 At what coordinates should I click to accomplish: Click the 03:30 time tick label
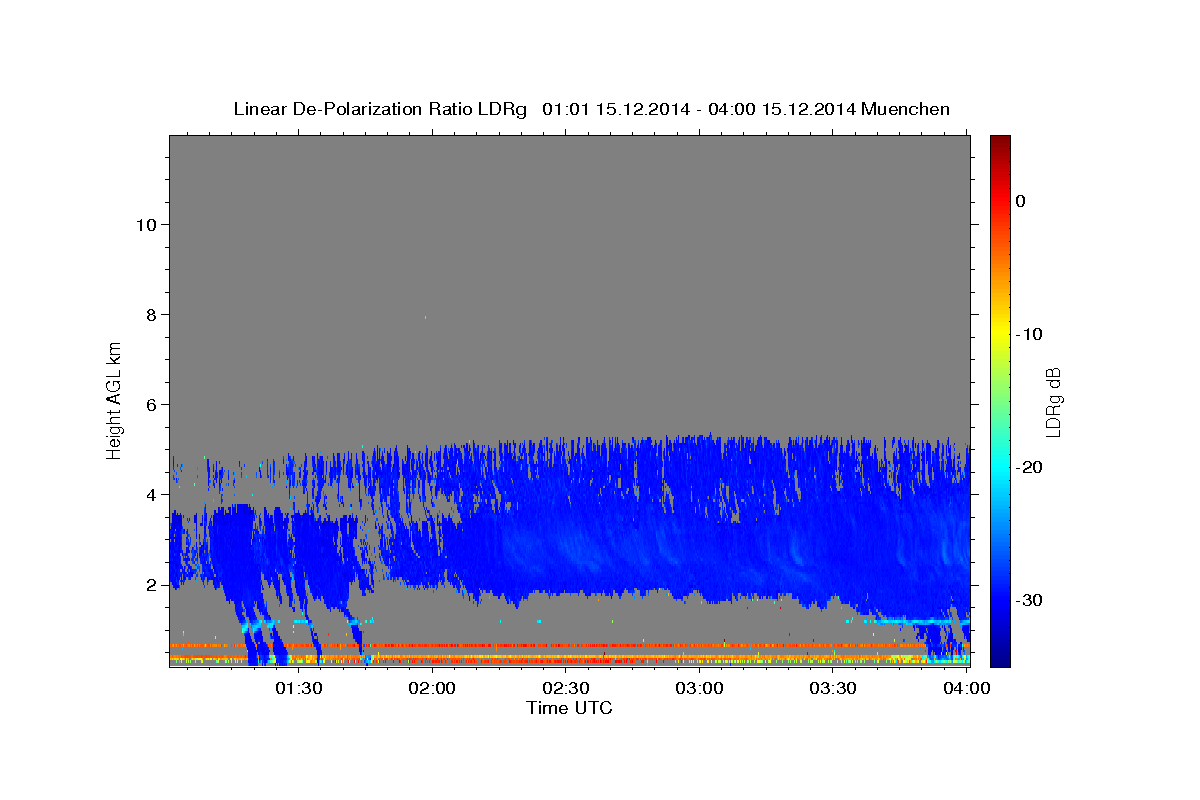click(x=833, y=688)
